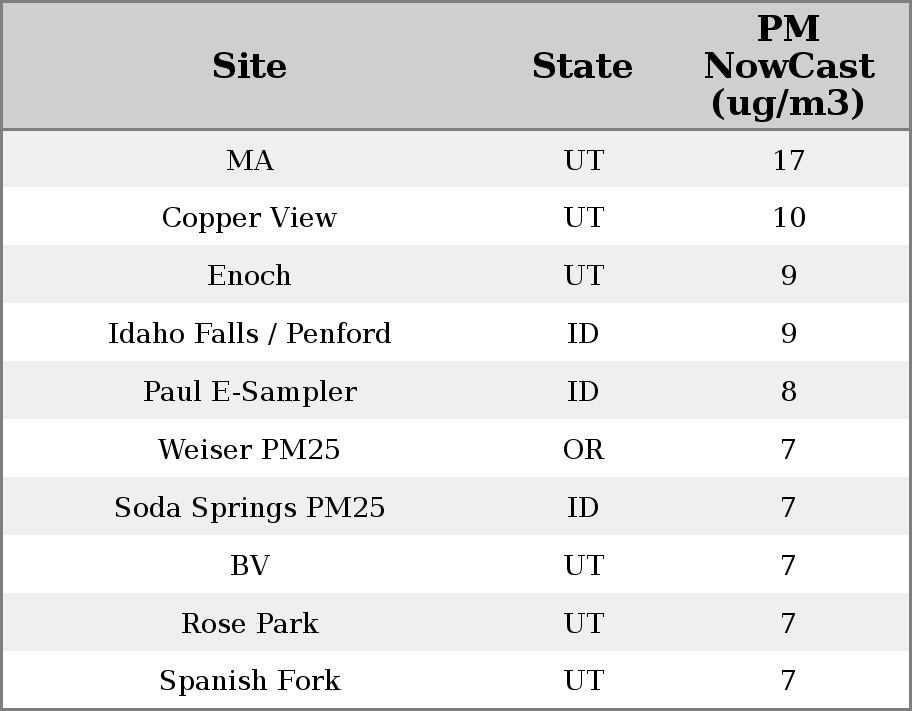
Task: Click the NowCast value 8
Action: pos(788,392)
